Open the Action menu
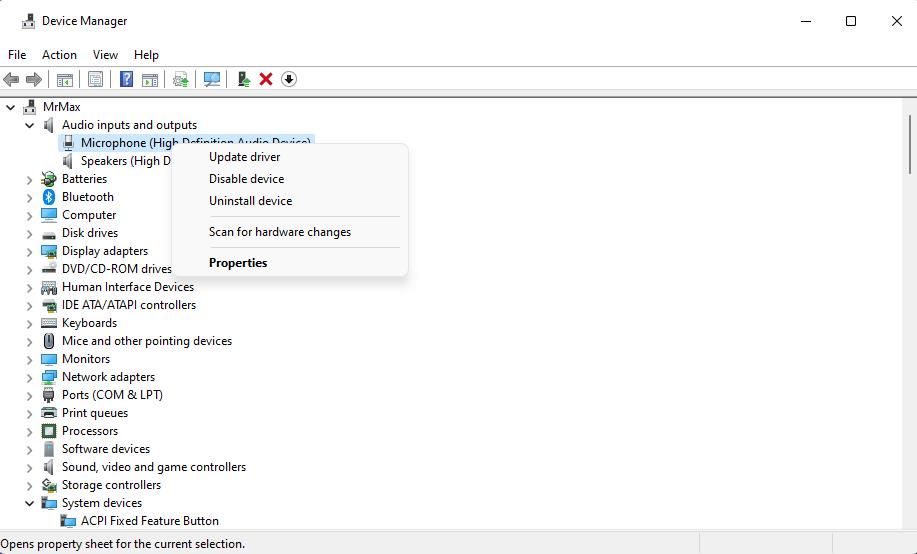Image resolution: width=917 pixels, height=554 pixels. point(59,54)
